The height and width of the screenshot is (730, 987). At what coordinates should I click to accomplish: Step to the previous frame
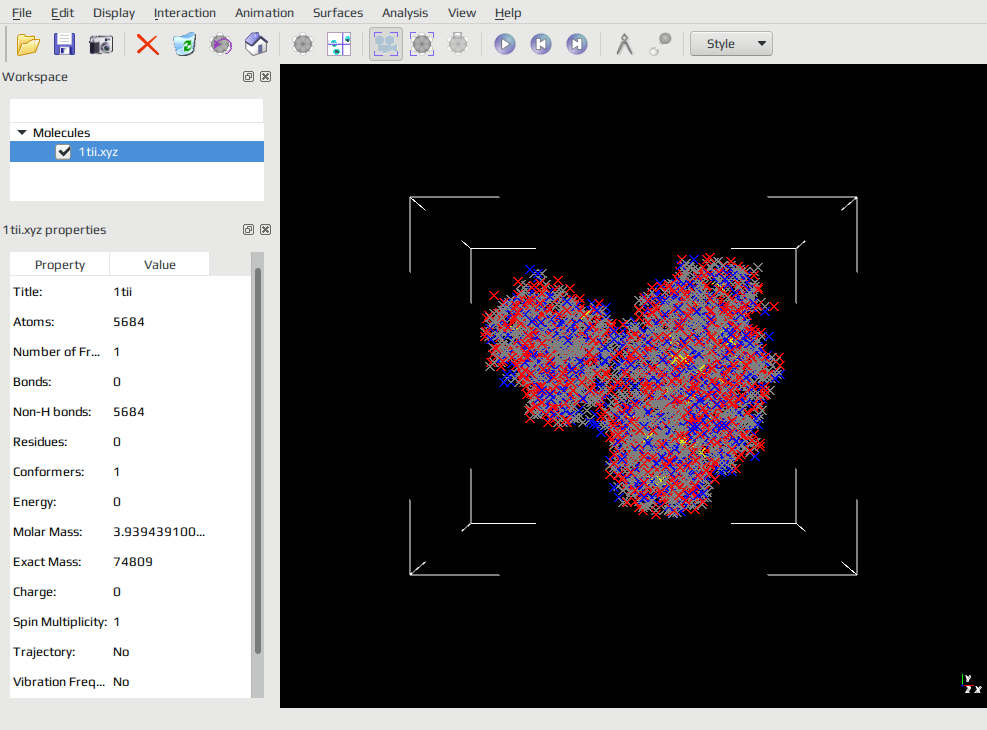(x=541, y=44)
